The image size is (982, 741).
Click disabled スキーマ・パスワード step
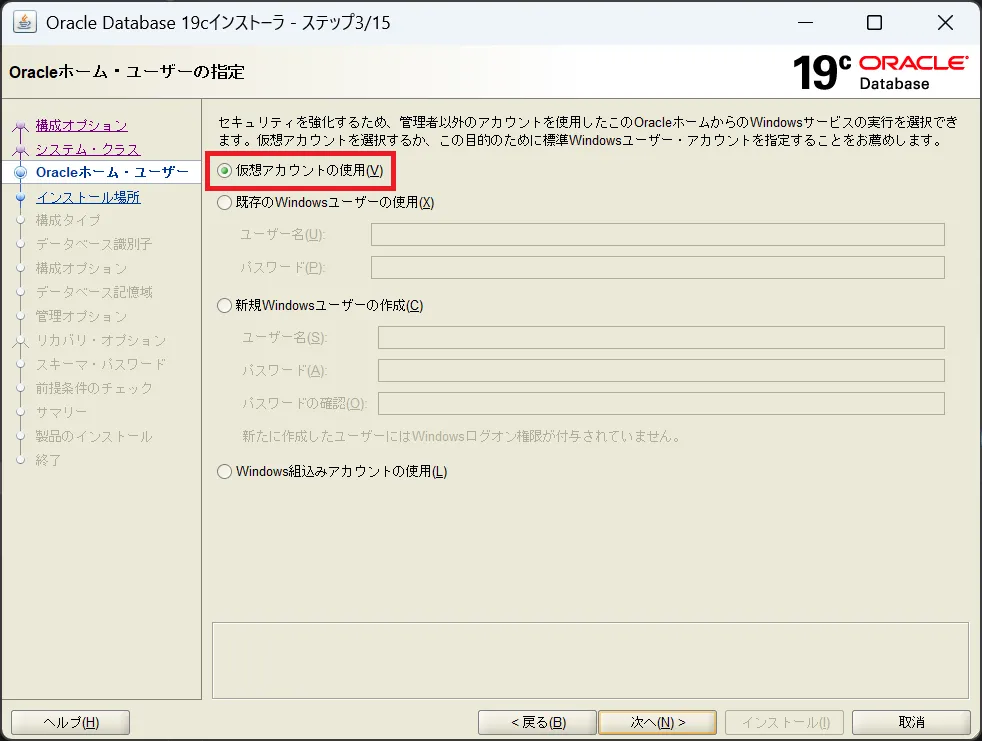[101, 364]
